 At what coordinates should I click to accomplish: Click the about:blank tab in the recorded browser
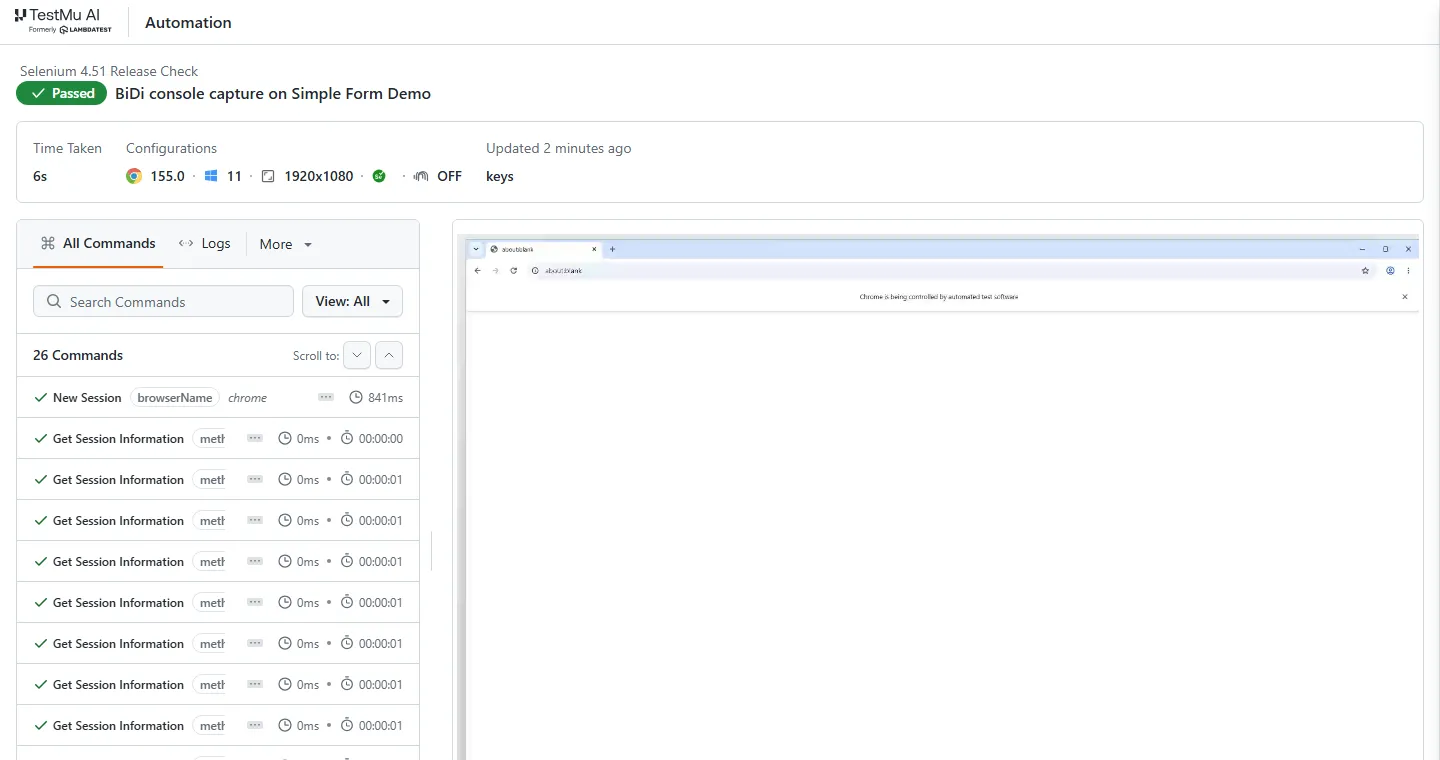pos(543,249)
